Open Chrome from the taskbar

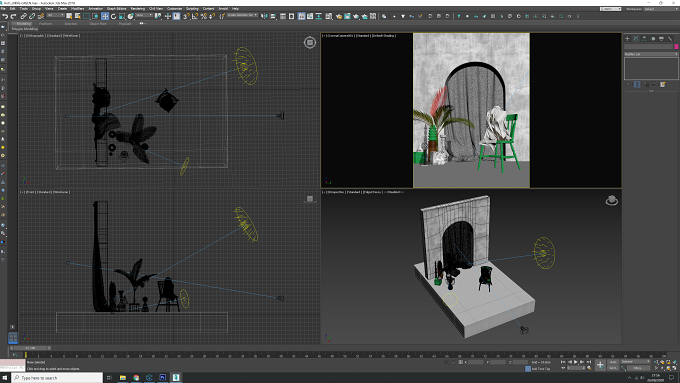136,378
